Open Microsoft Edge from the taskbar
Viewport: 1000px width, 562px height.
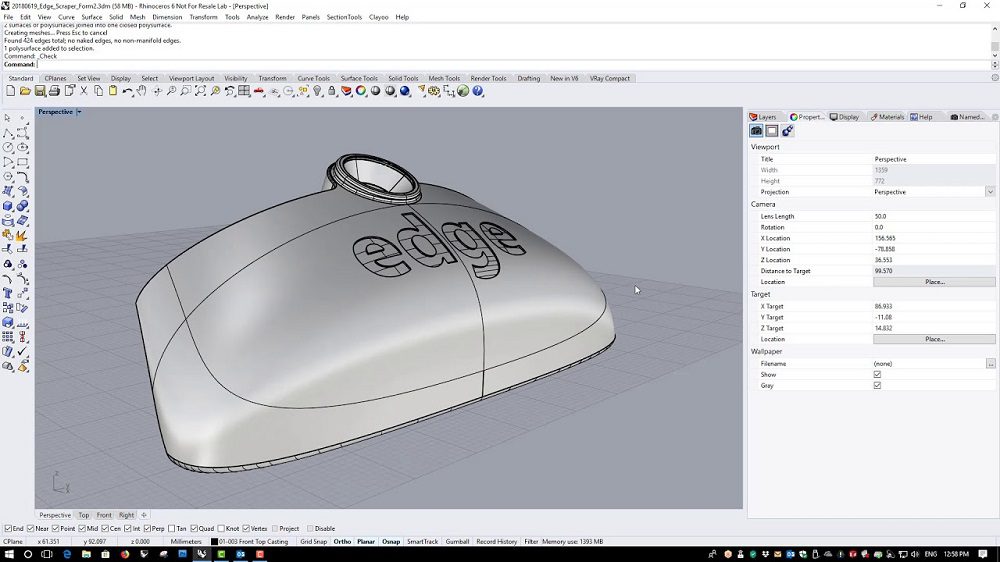pos(67,554)
